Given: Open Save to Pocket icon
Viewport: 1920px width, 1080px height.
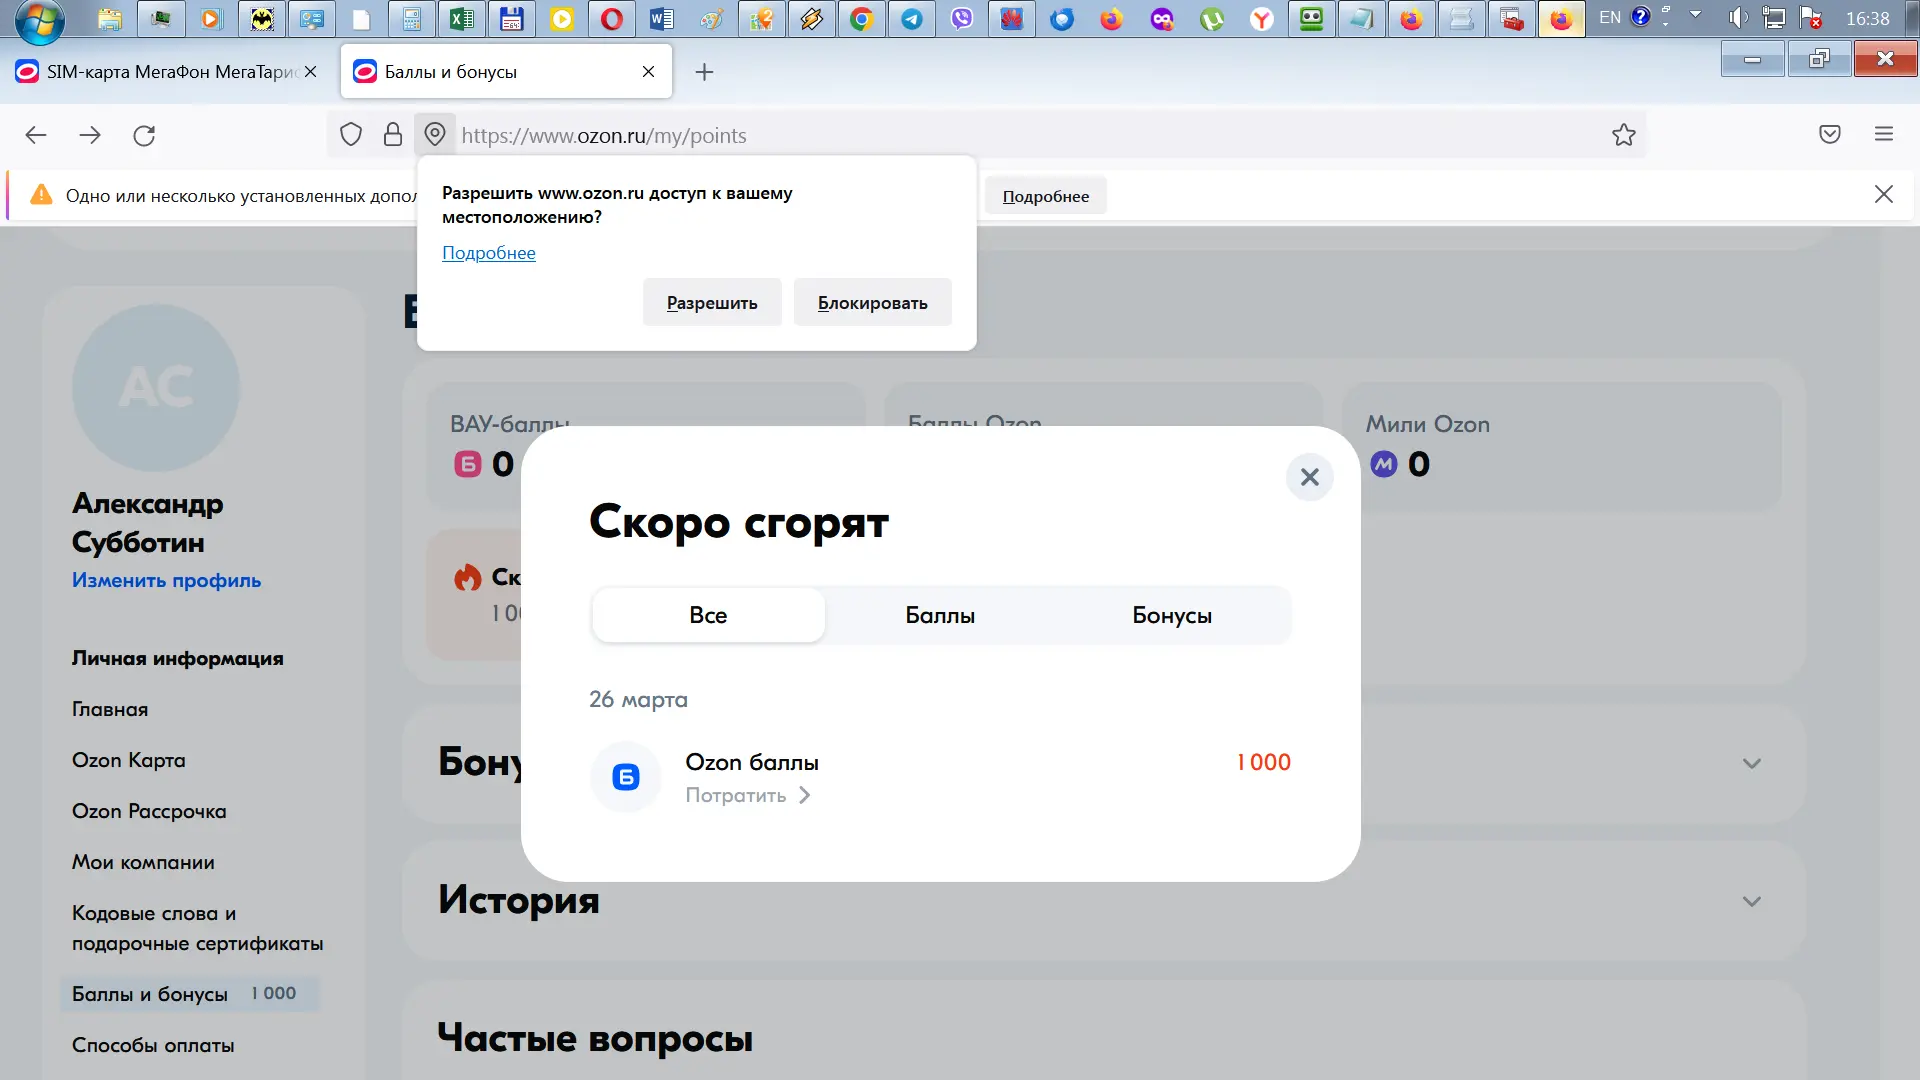Looking at the screenshot, I should point(1830,134).
